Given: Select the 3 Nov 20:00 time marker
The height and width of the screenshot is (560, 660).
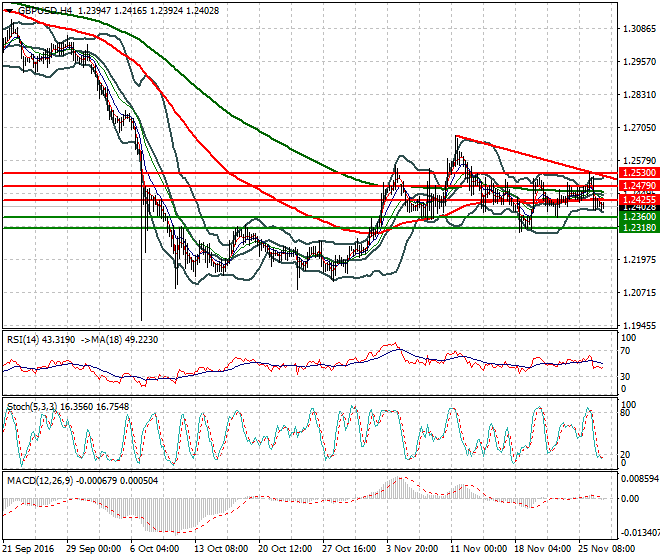Looking at the screenshot, I should click(412, 549).
